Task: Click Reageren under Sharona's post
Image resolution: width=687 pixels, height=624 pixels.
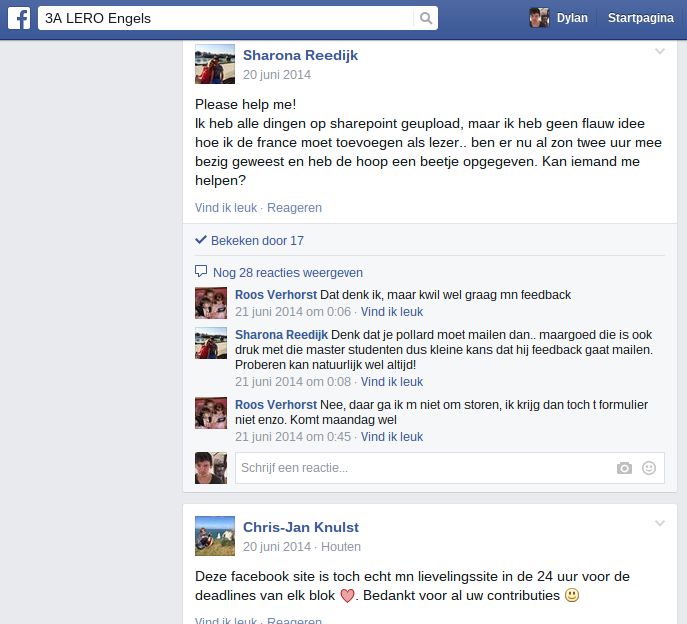Action: 294,208
